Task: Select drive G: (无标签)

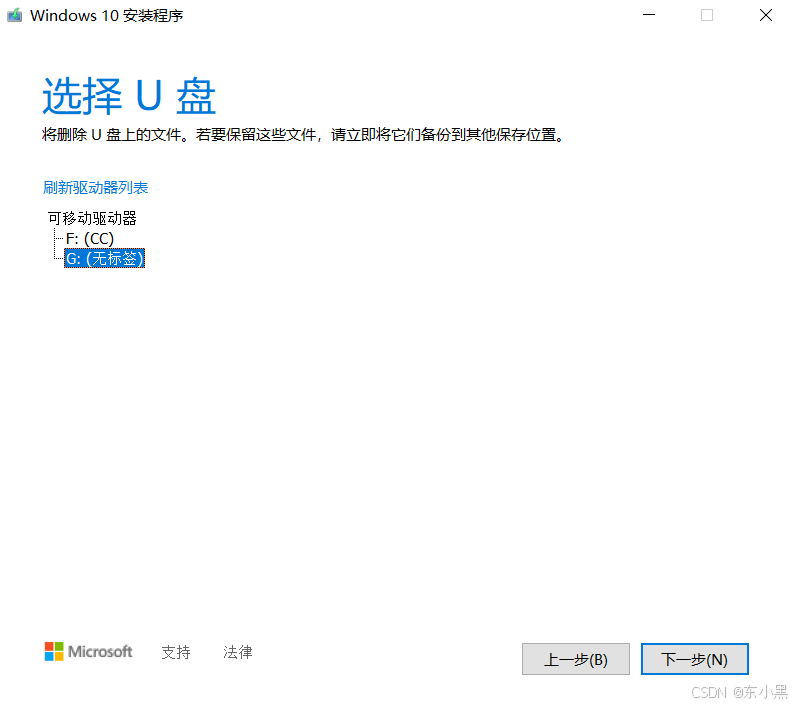Action: (104, 258)
